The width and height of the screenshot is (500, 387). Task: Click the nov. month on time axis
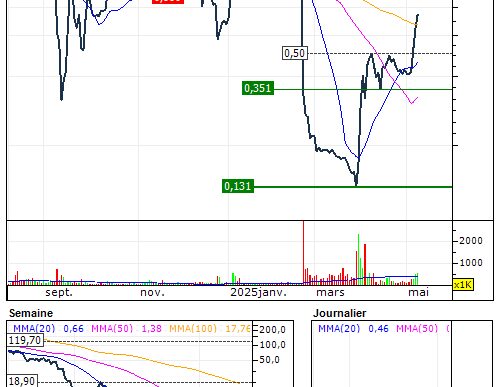pos(152,293)
